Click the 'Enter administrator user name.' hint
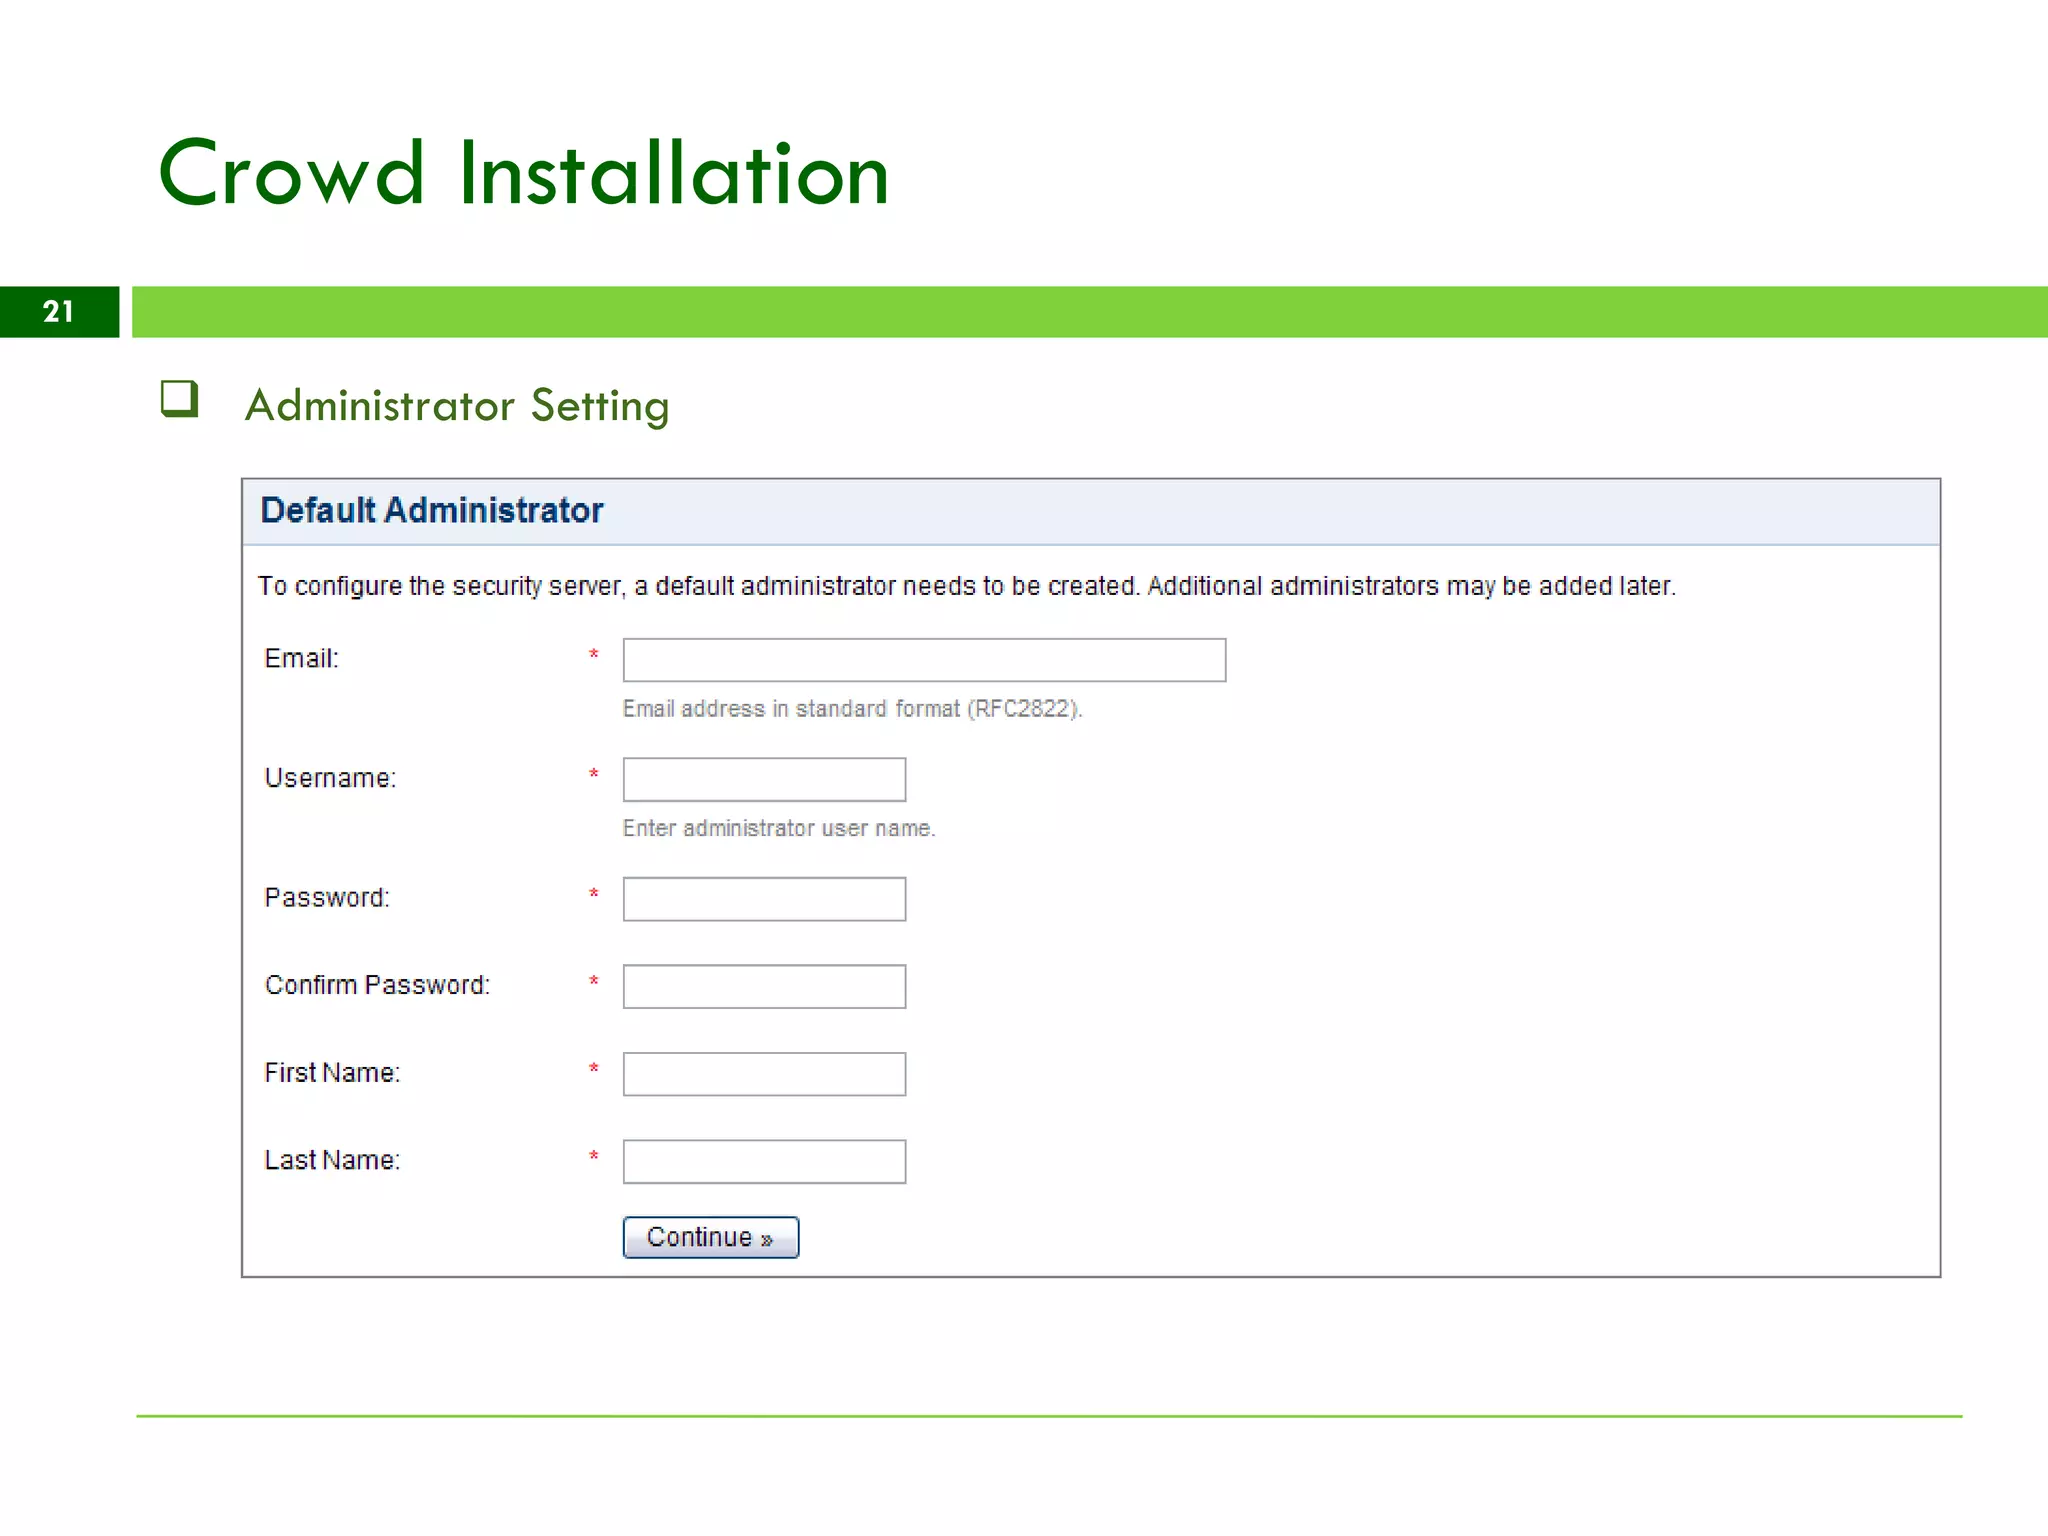2048x1536 pixels. 779,828
